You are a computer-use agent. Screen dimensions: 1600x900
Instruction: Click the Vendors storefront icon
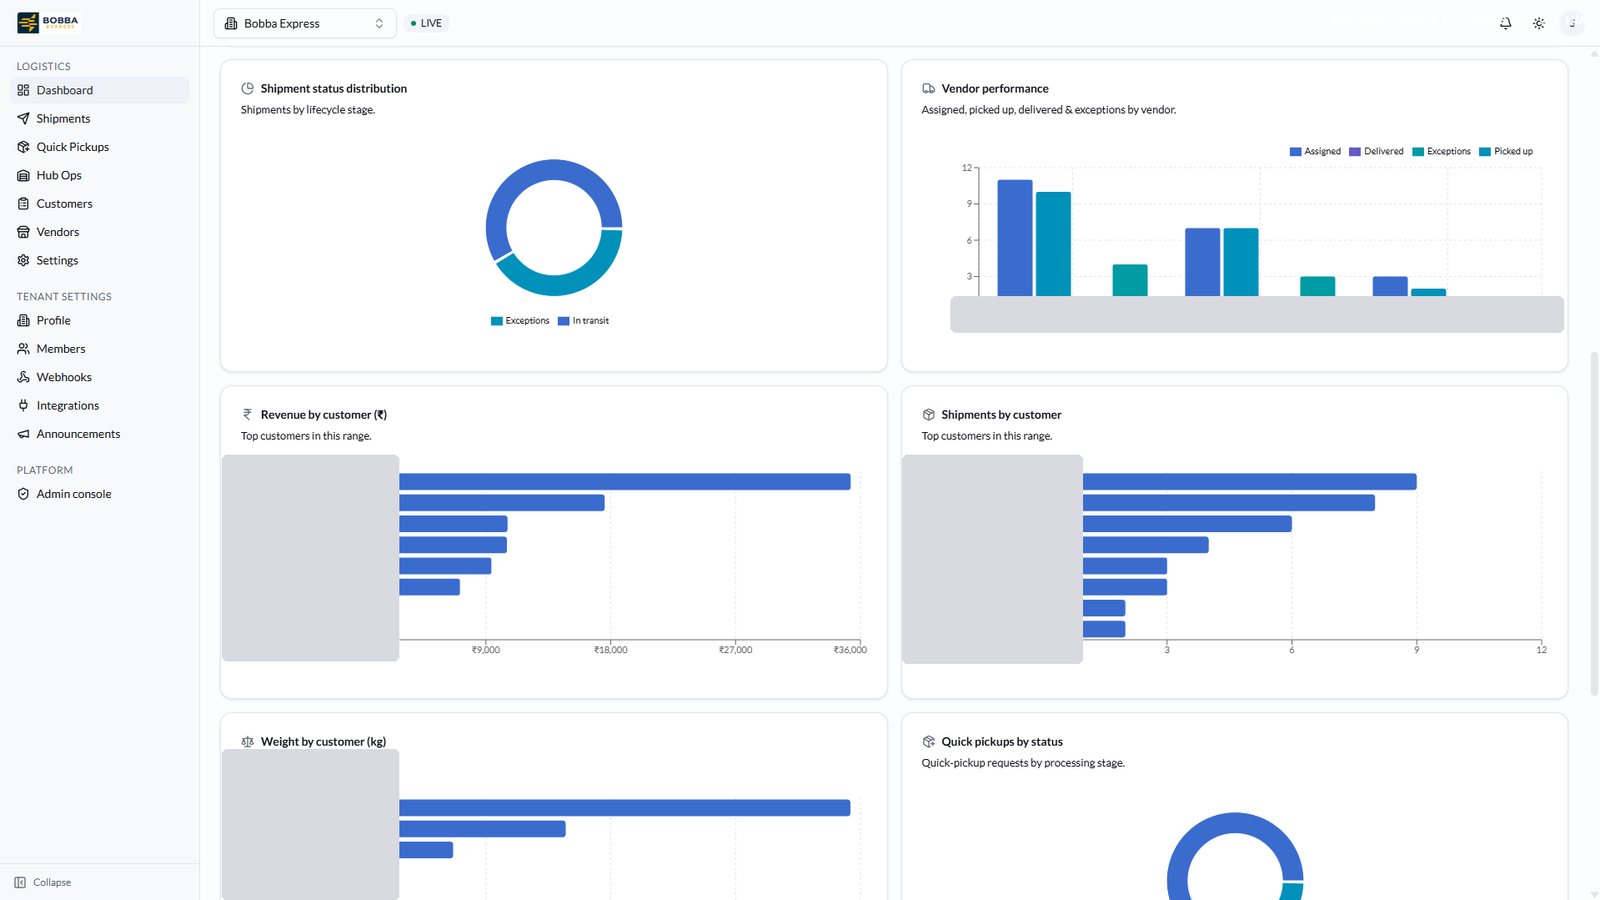pos(23,232)
